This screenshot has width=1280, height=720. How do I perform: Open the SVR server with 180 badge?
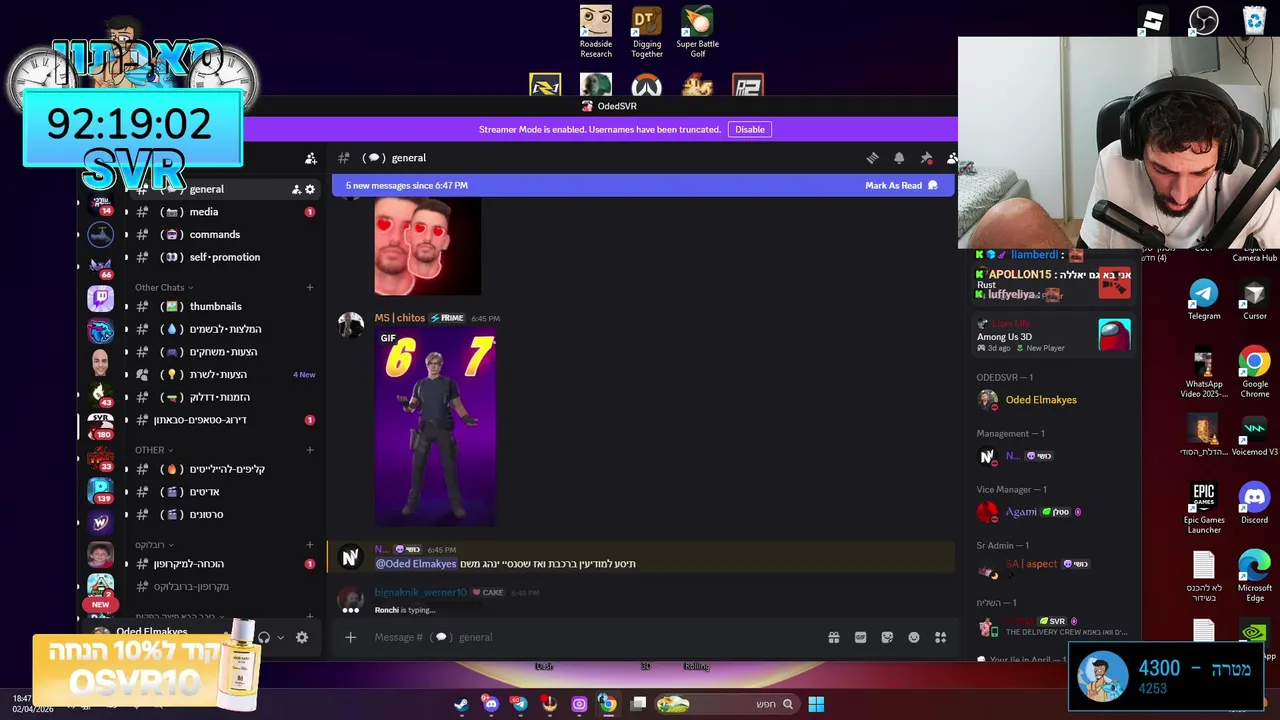(x=100, y=425)
